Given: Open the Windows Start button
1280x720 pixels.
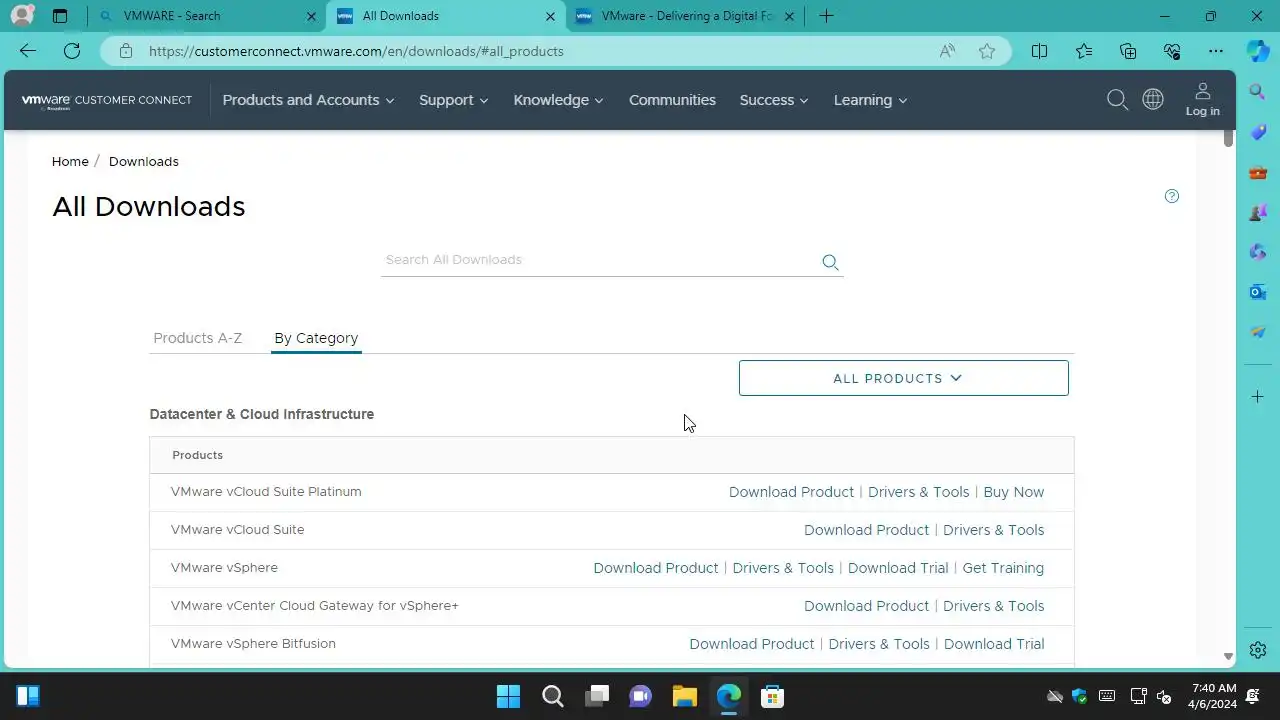Looking at the screenshot, I should pos(508,696).
